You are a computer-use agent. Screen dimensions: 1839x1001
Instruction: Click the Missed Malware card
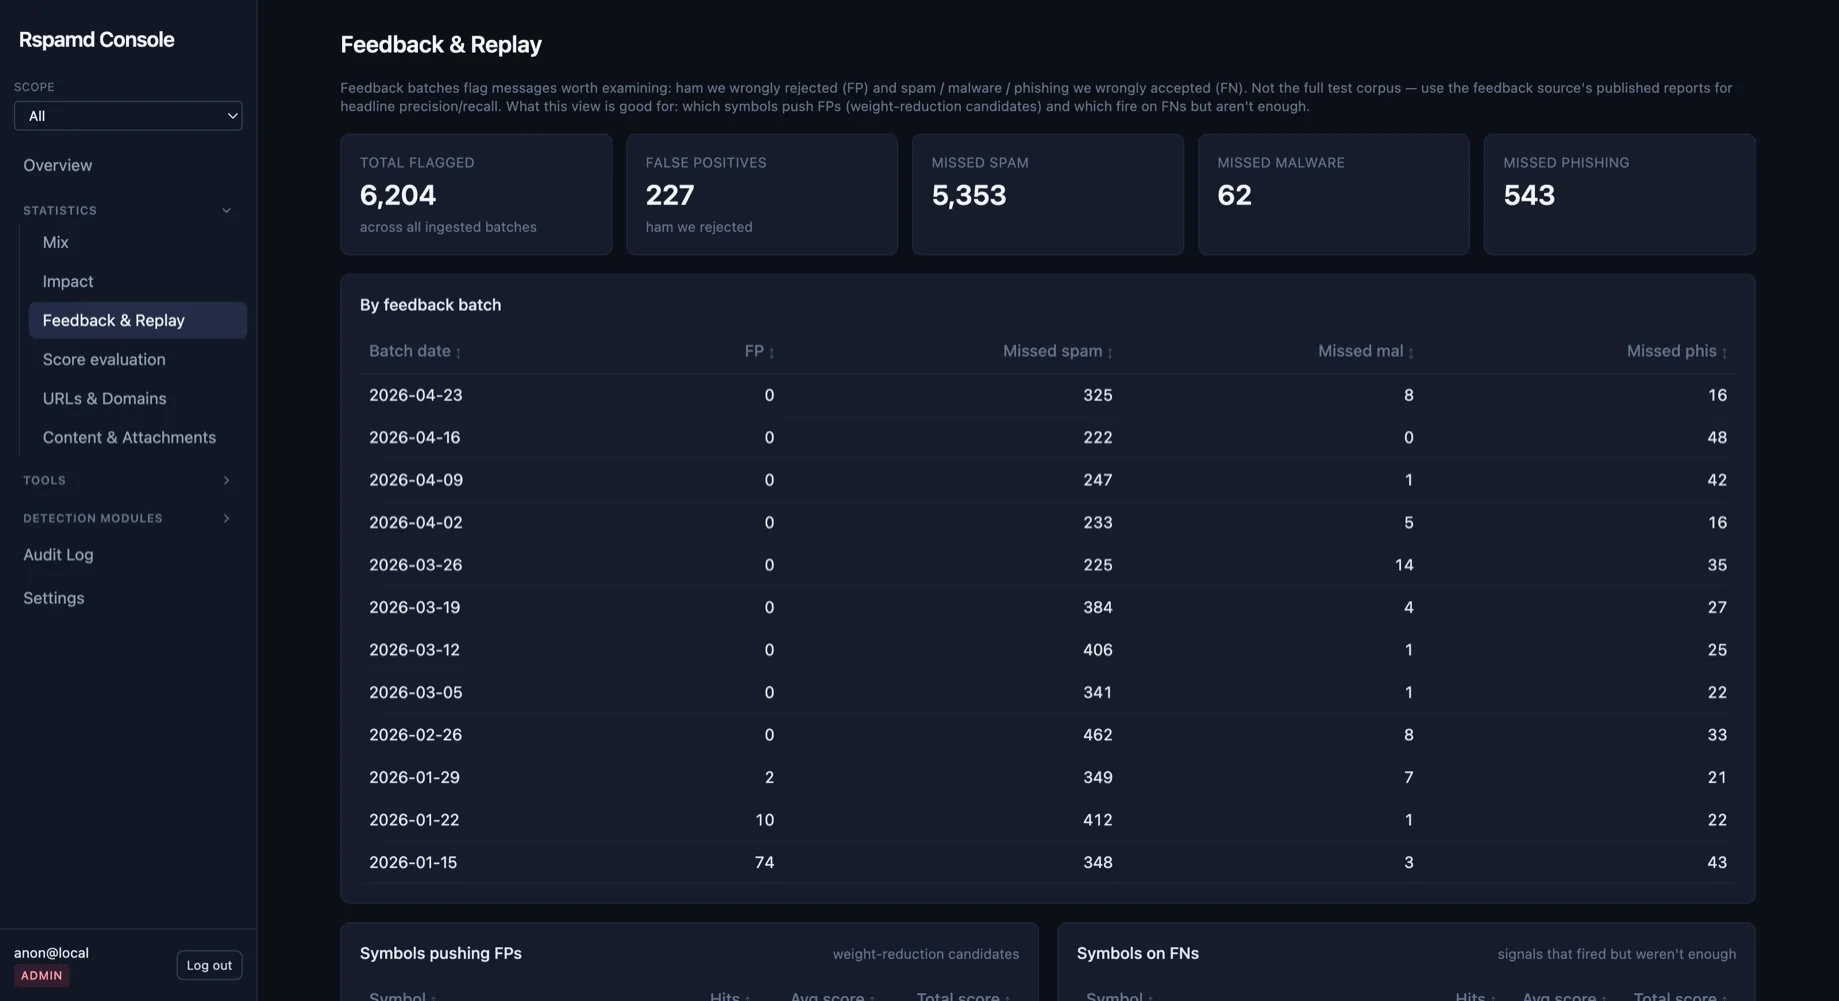point(1334,195)
